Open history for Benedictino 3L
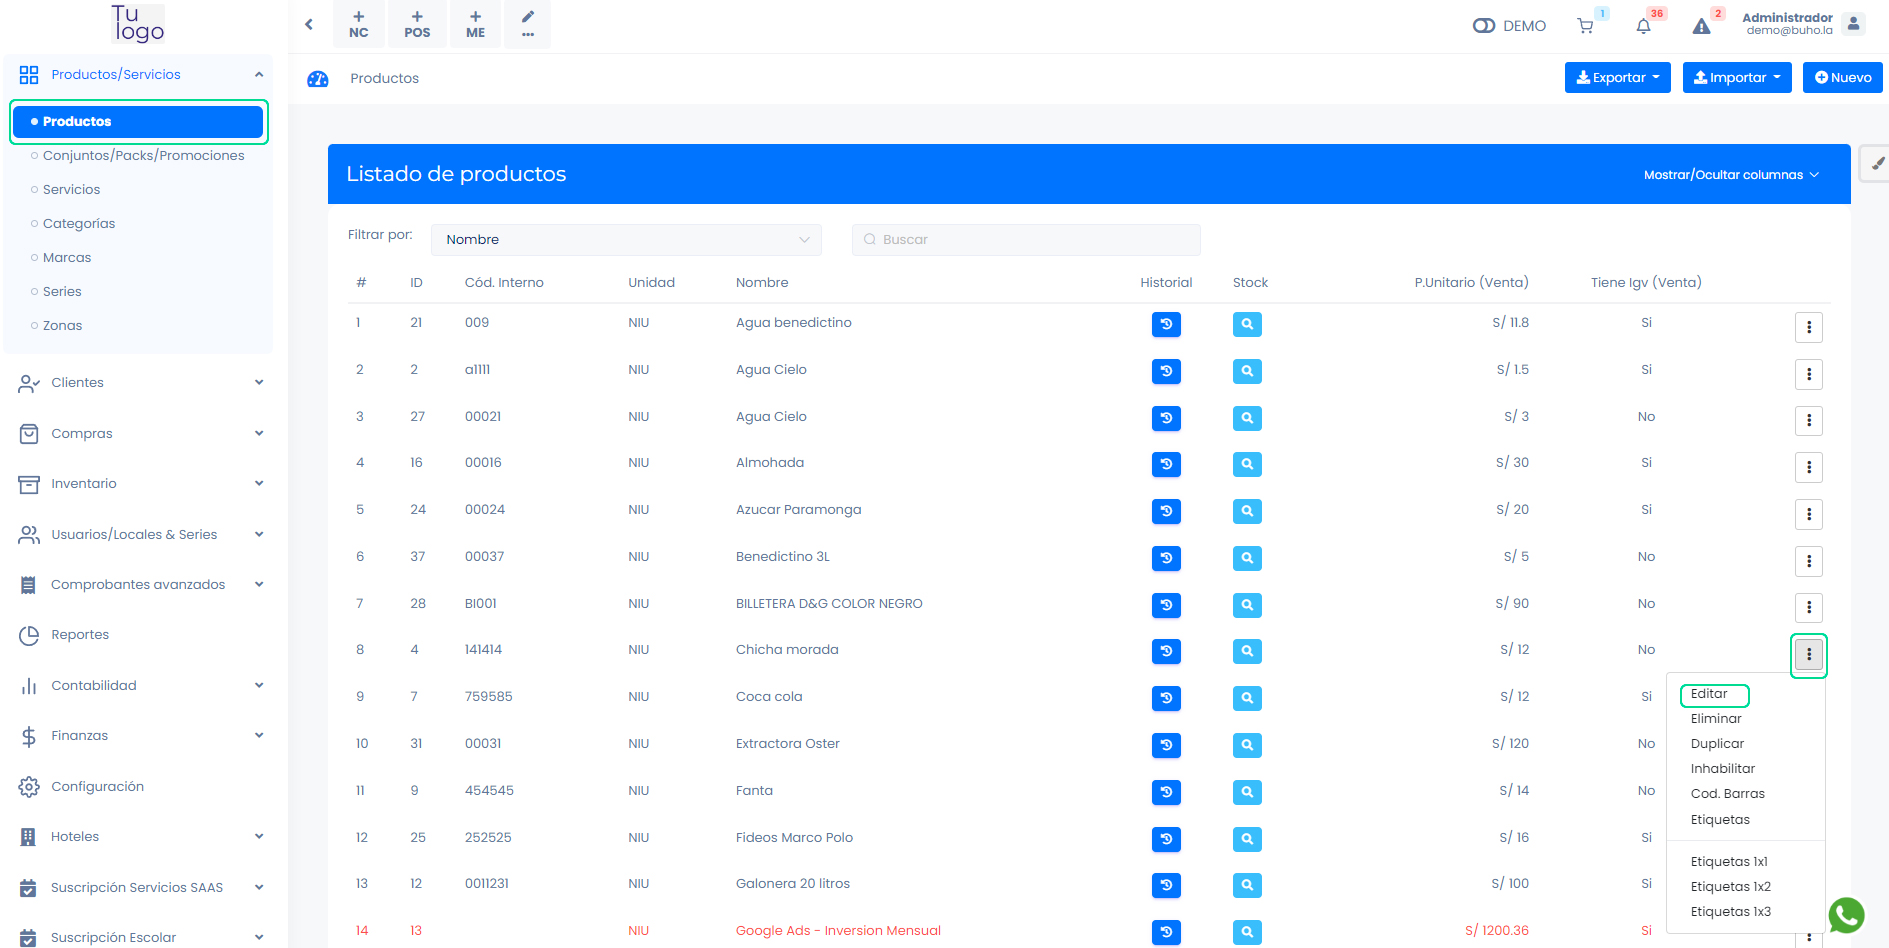This screenshot has width=1889, height=948. pos(1166,558)
